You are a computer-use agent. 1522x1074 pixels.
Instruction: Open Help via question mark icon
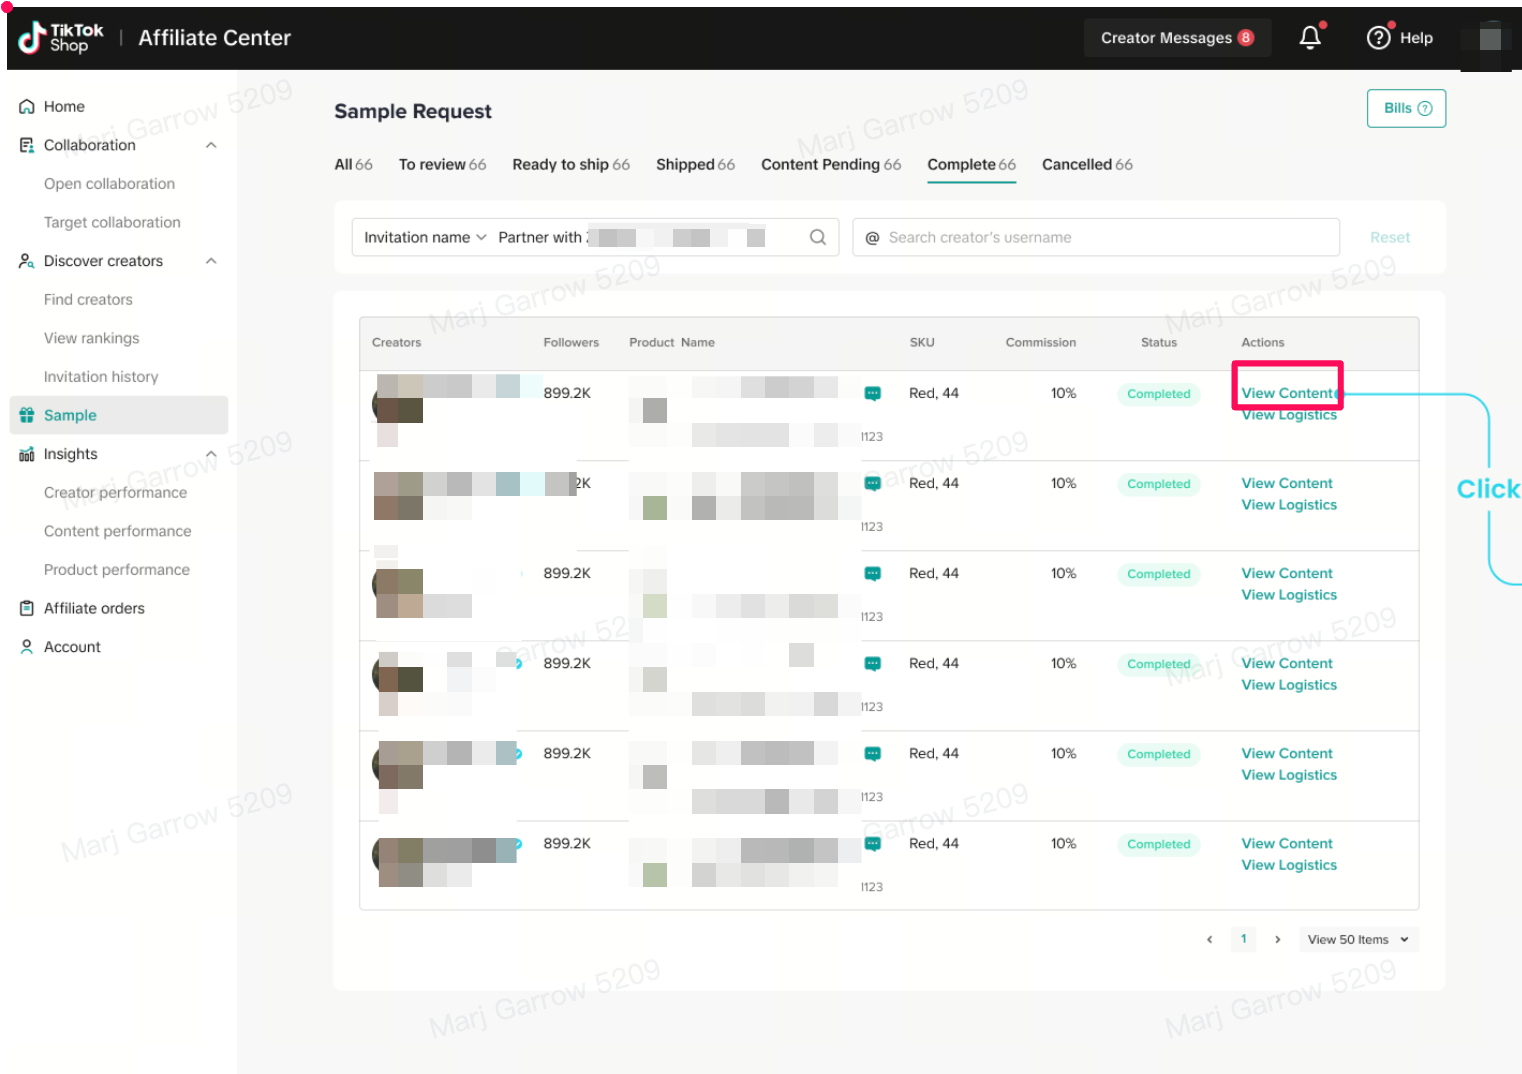pyautogui.click(x=1378, y=38)
